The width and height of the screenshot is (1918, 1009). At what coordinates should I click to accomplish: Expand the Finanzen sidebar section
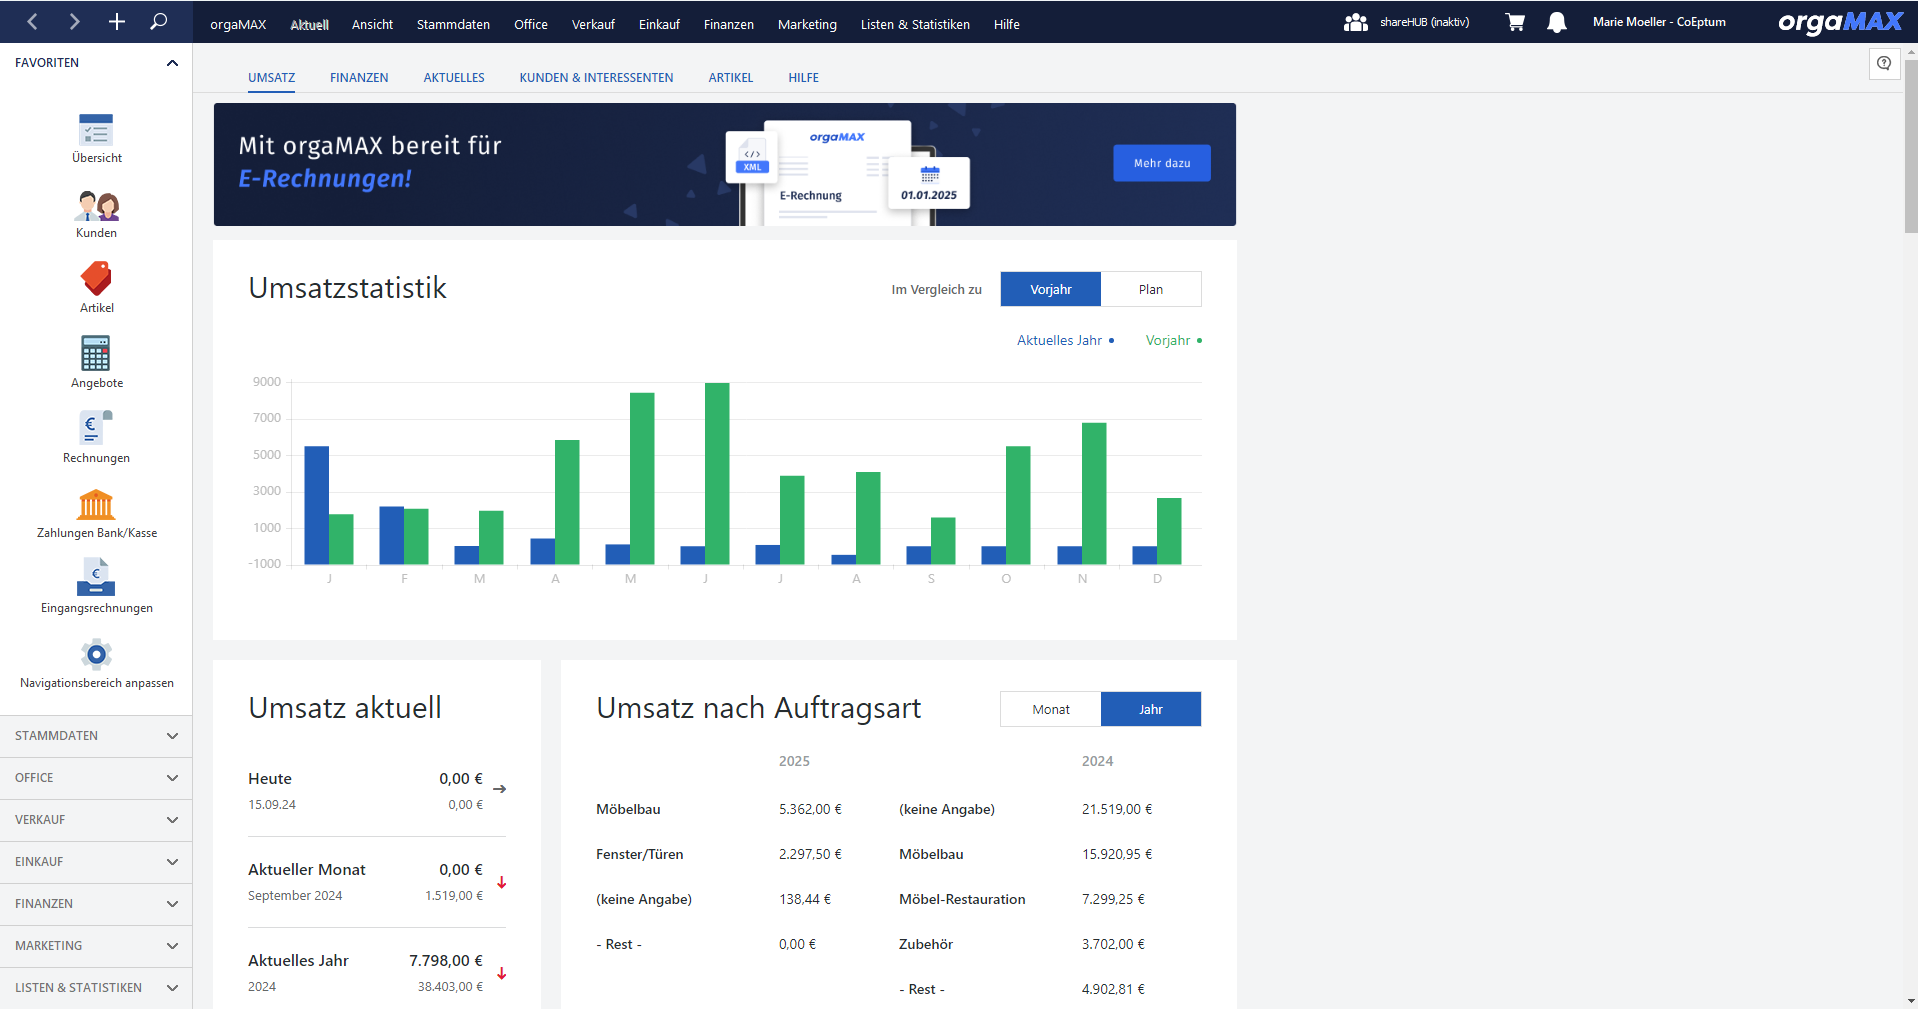pyautogui.click(x=96, y=904)
